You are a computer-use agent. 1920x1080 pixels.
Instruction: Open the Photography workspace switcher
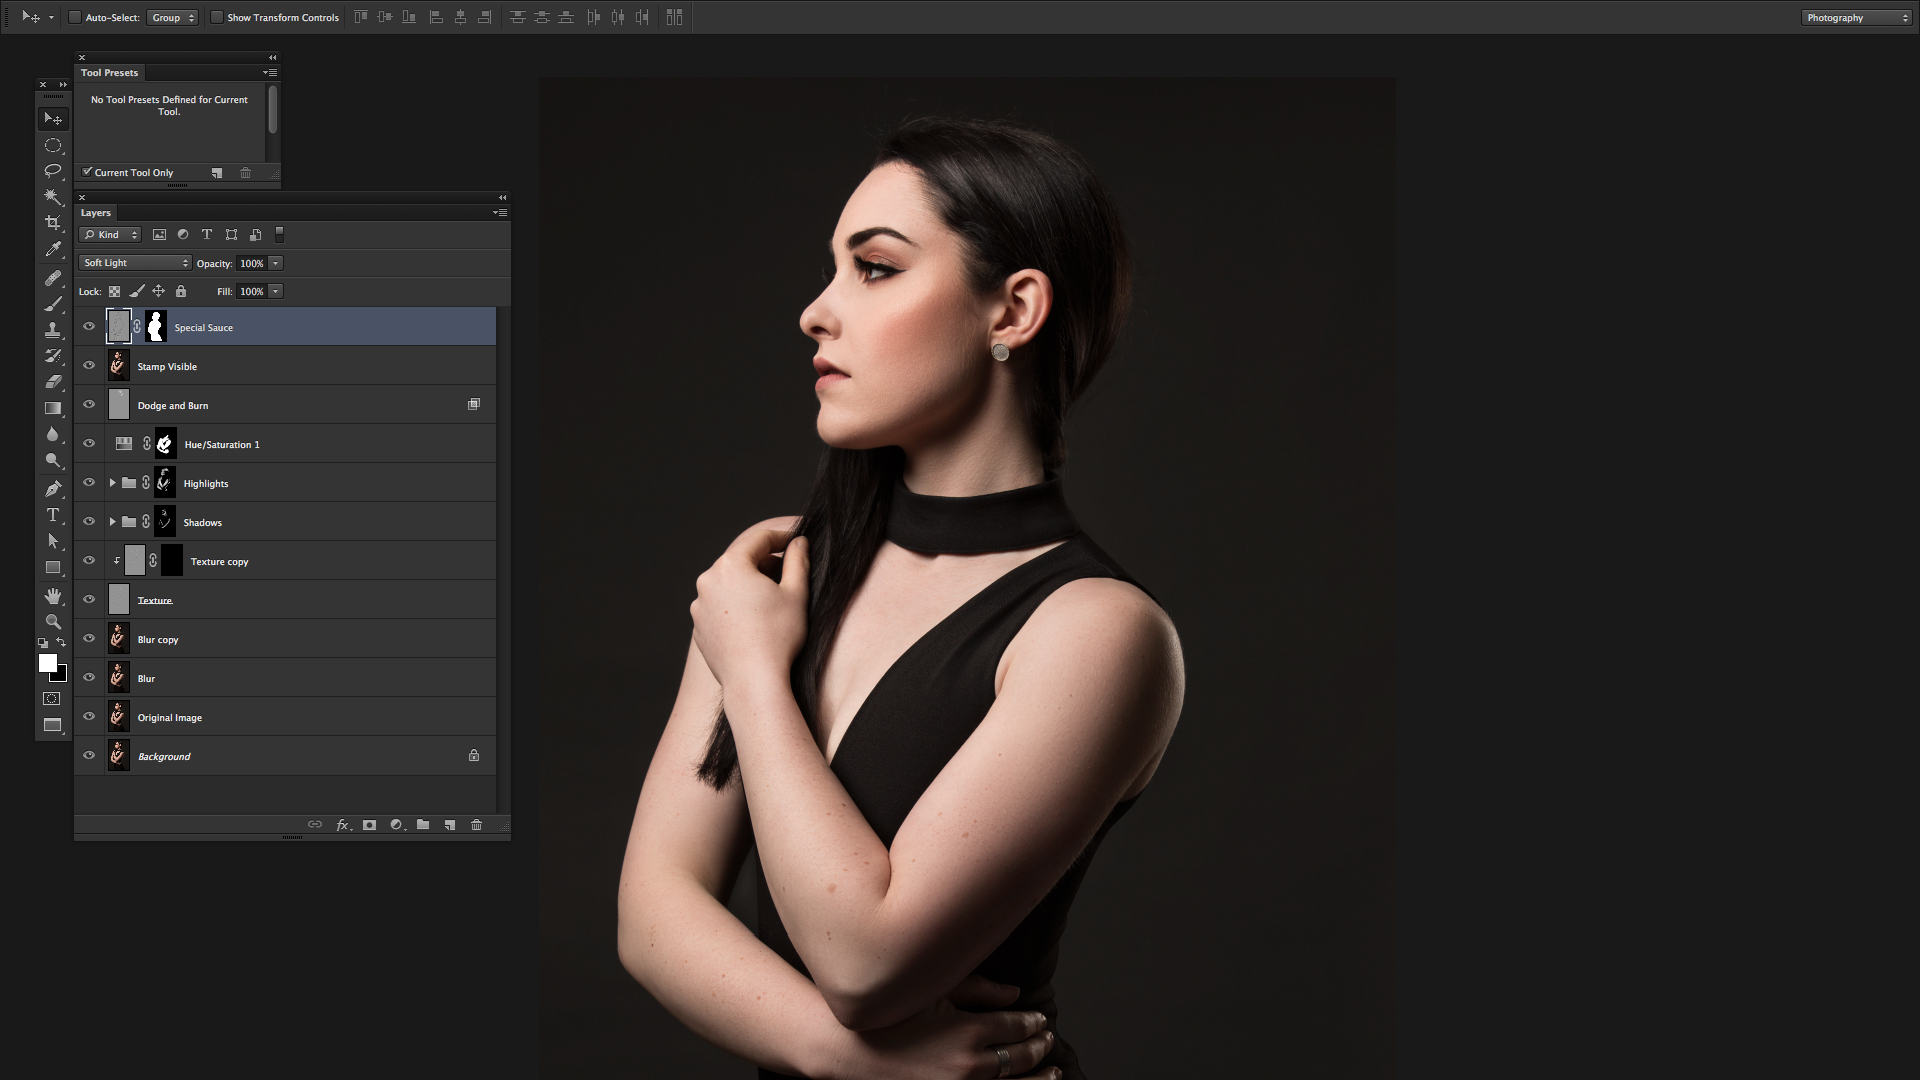coord(1854,17)
